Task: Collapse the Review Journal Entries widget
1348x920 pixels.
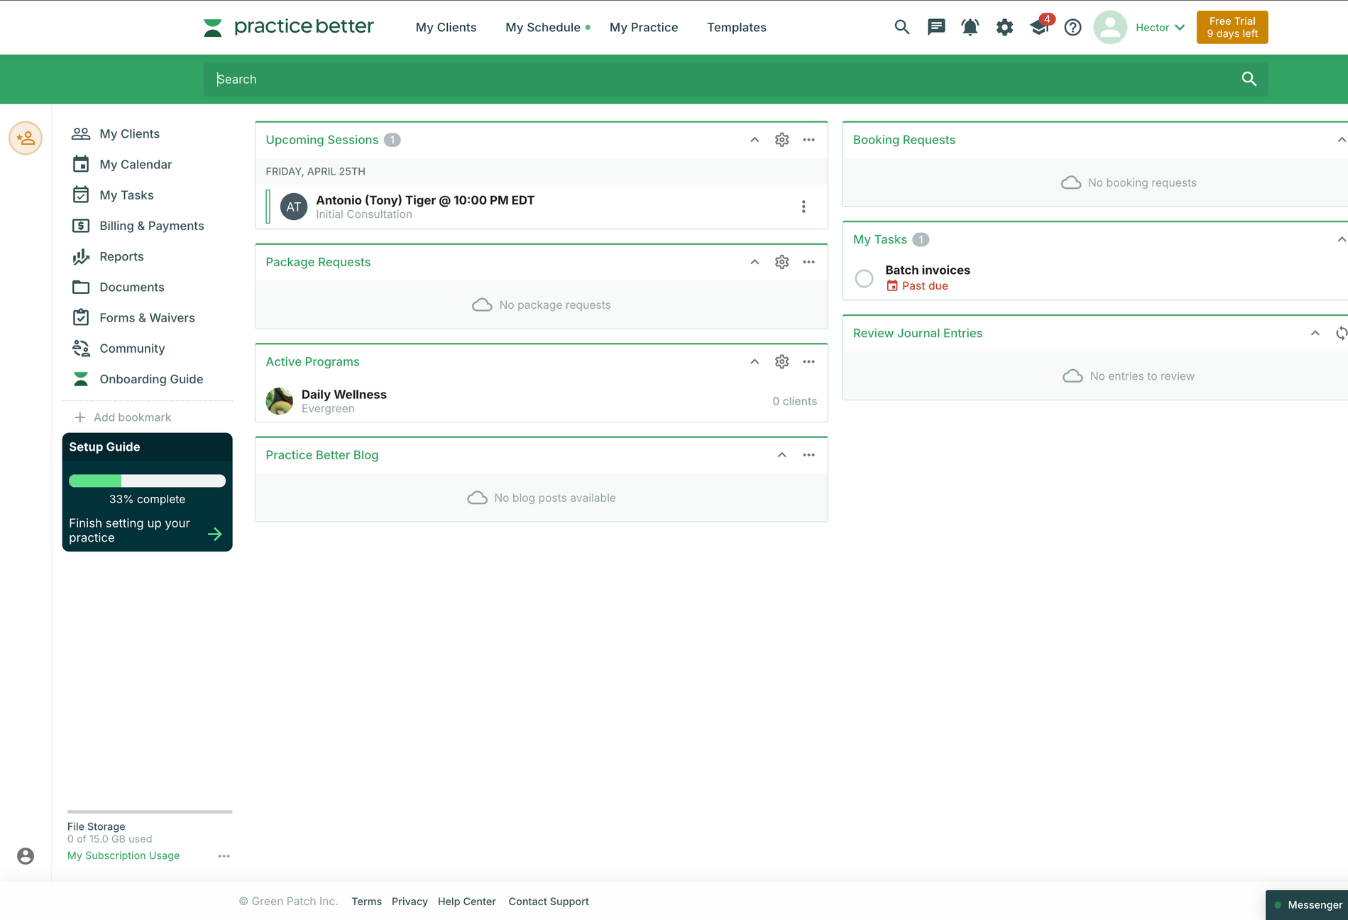Action: pos(1315,333)
